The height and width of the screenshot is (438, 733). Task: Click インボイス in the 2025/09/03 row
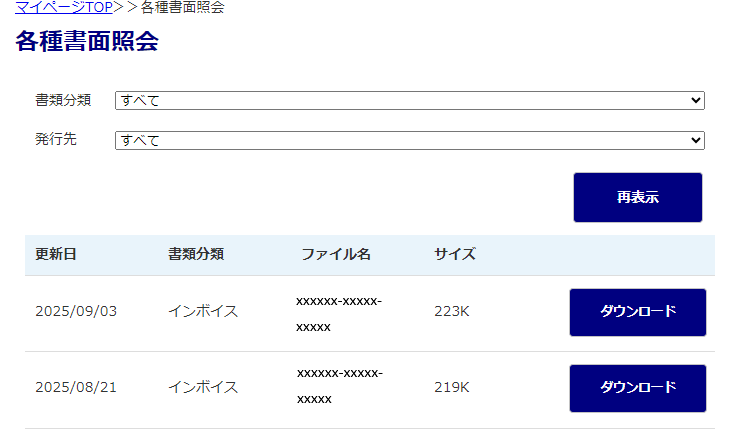[203, 311]
